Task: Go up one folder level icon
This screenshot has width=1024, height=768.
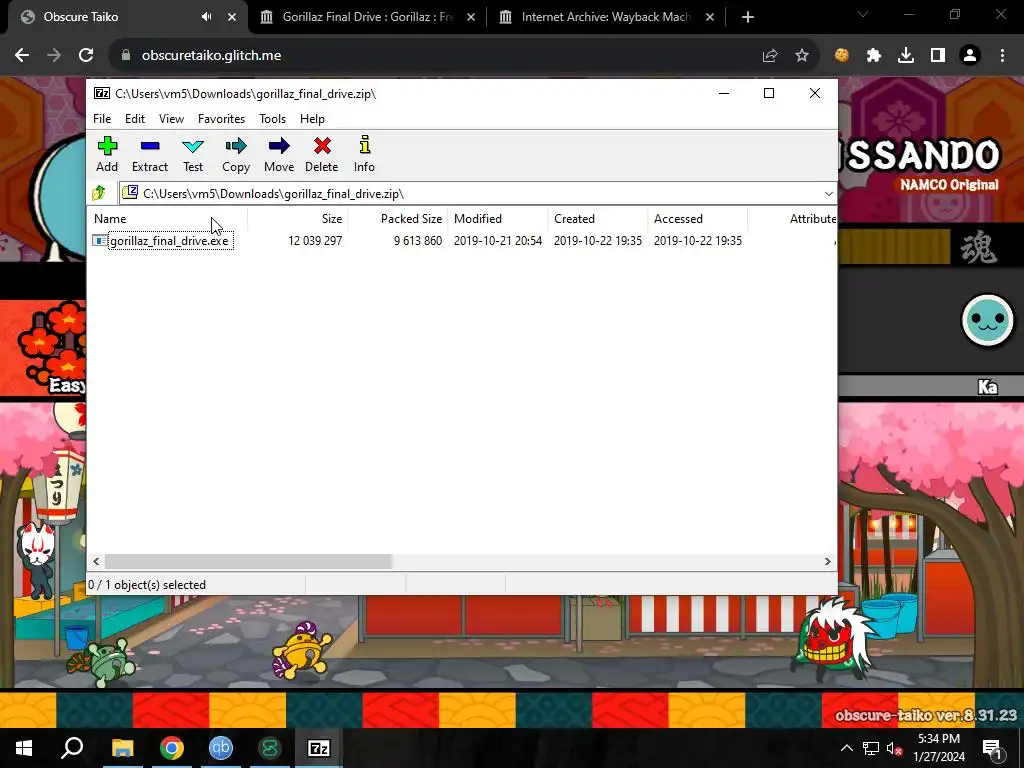Action: click(99, 193)
